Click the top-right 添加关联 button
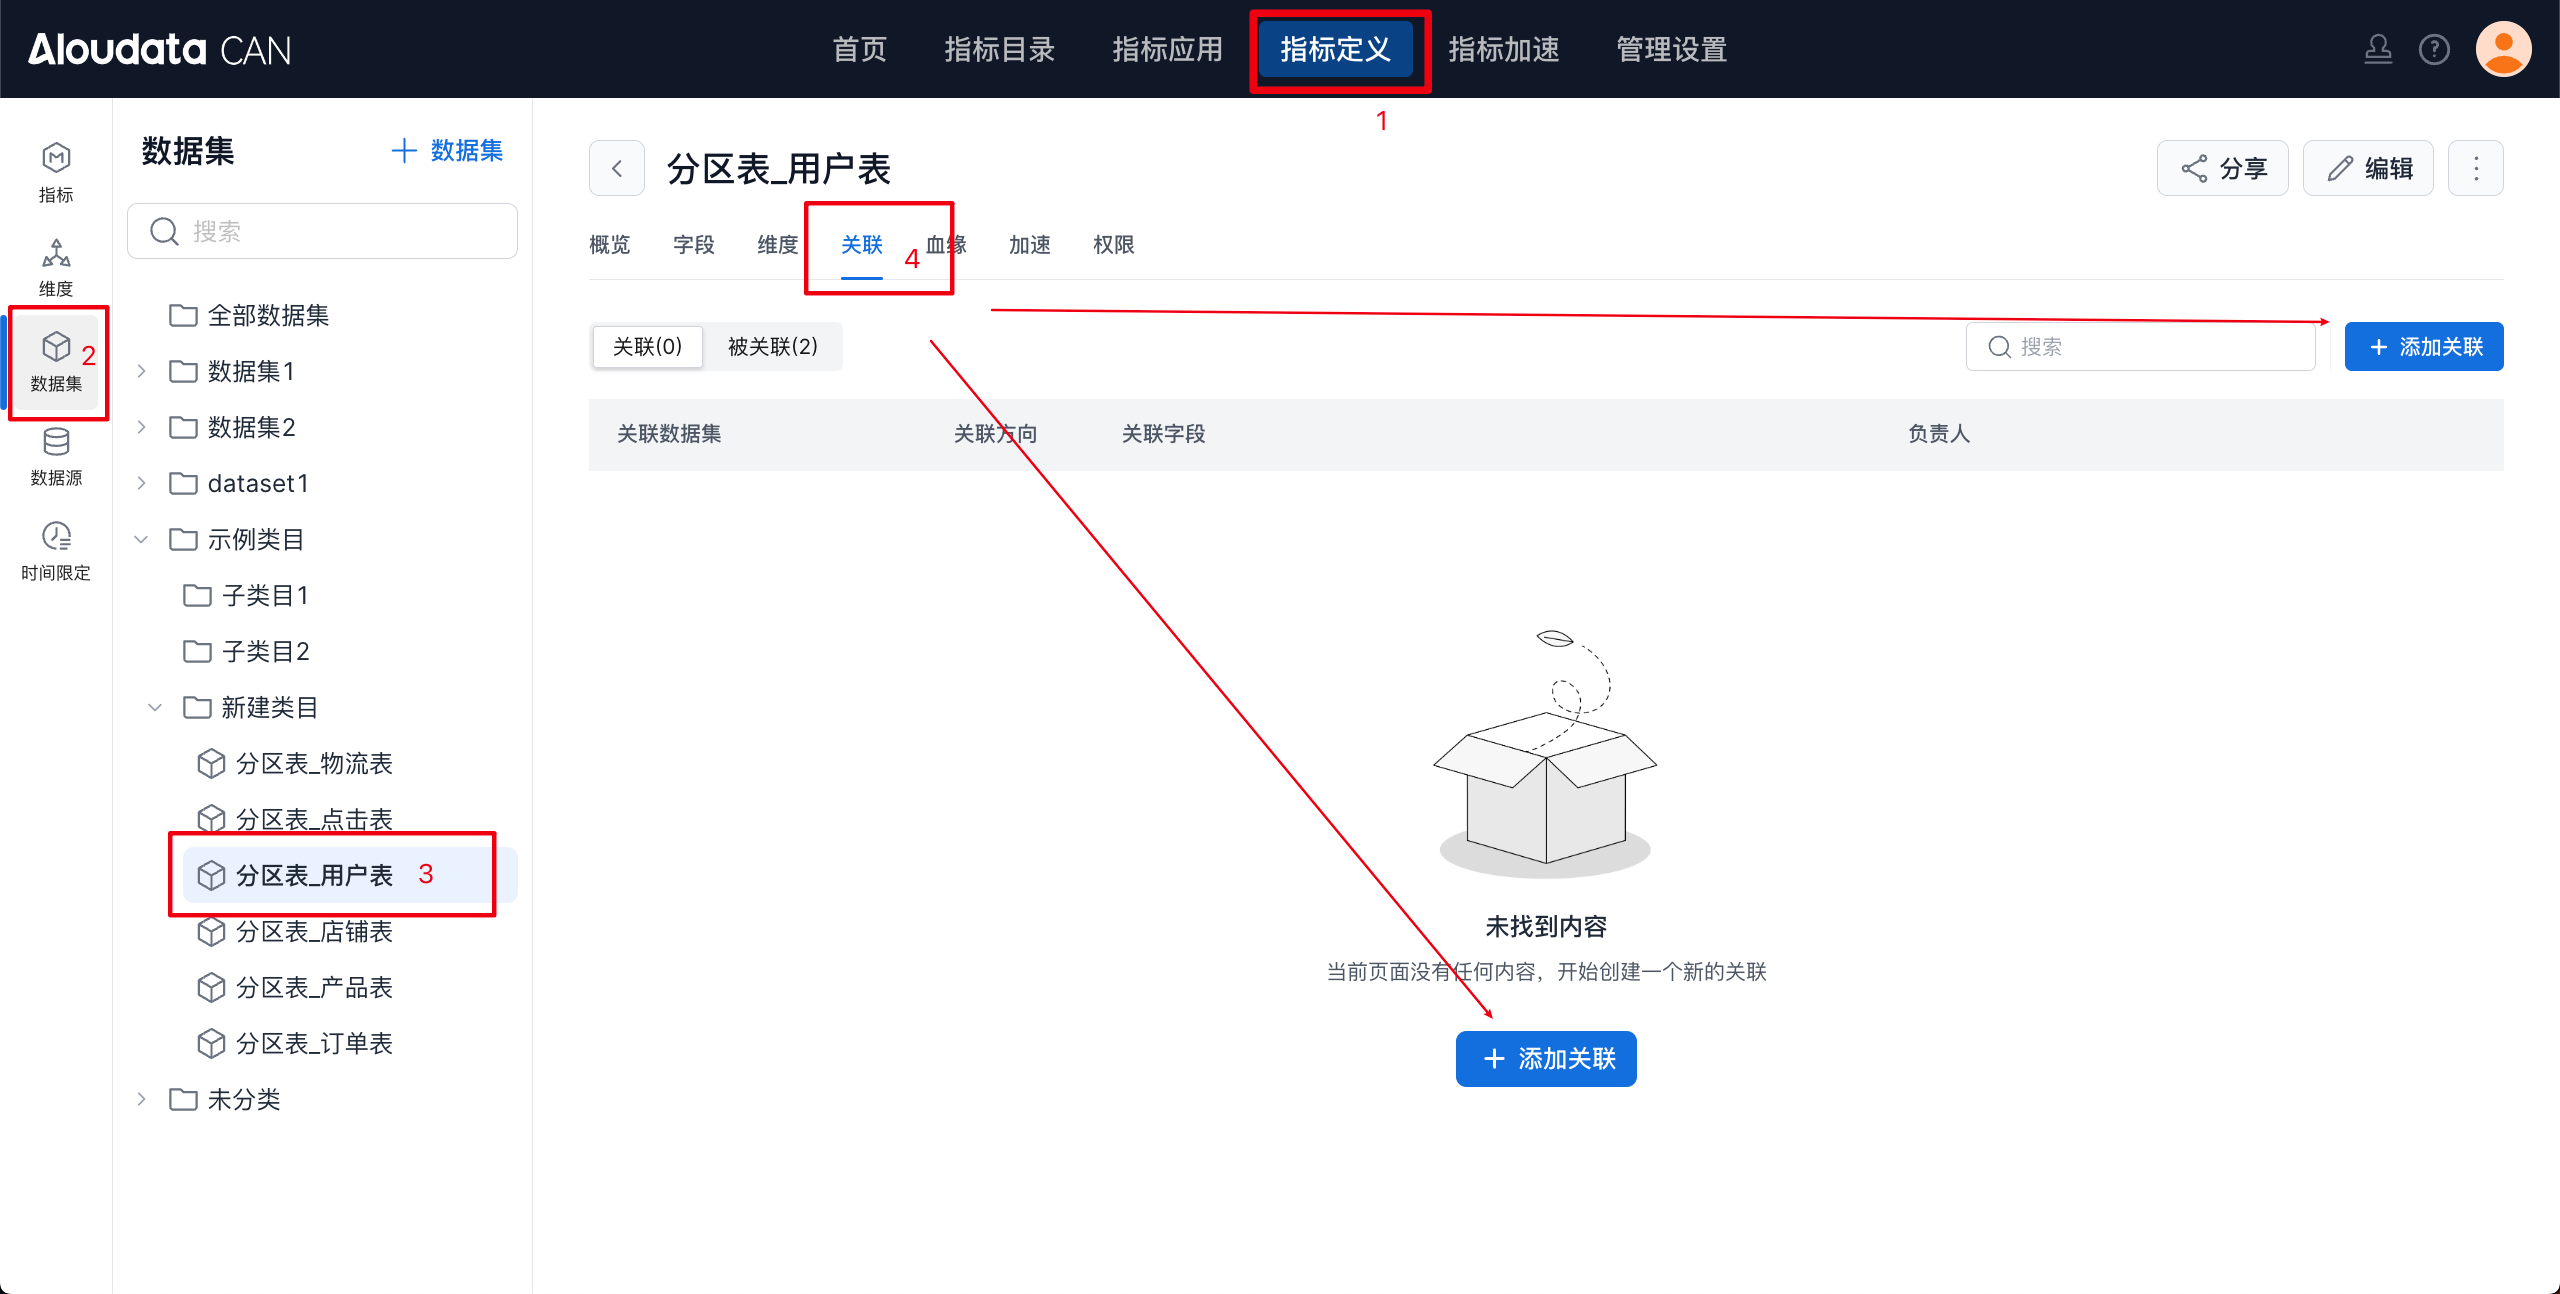2560x1294 pixels. click(x=2423, y=347)
